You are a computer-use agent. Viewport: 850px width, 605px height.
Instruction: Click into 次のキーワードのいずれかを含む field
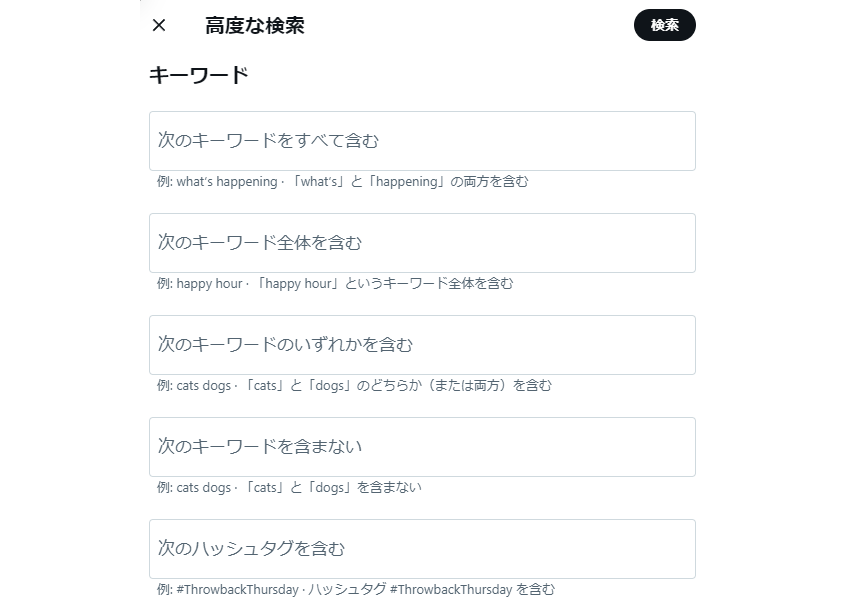coord(422,345)
